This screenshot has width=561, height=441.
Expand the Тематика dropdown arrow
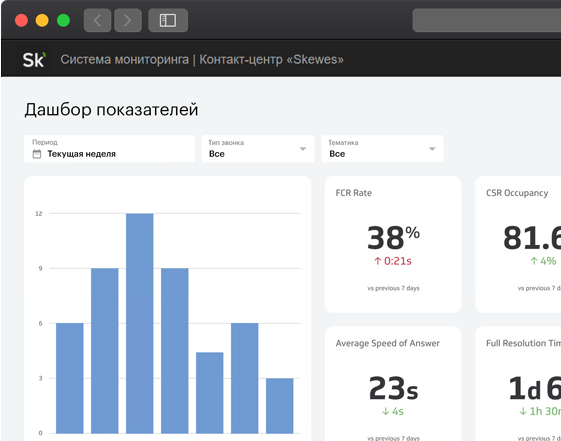pos(432,149)
